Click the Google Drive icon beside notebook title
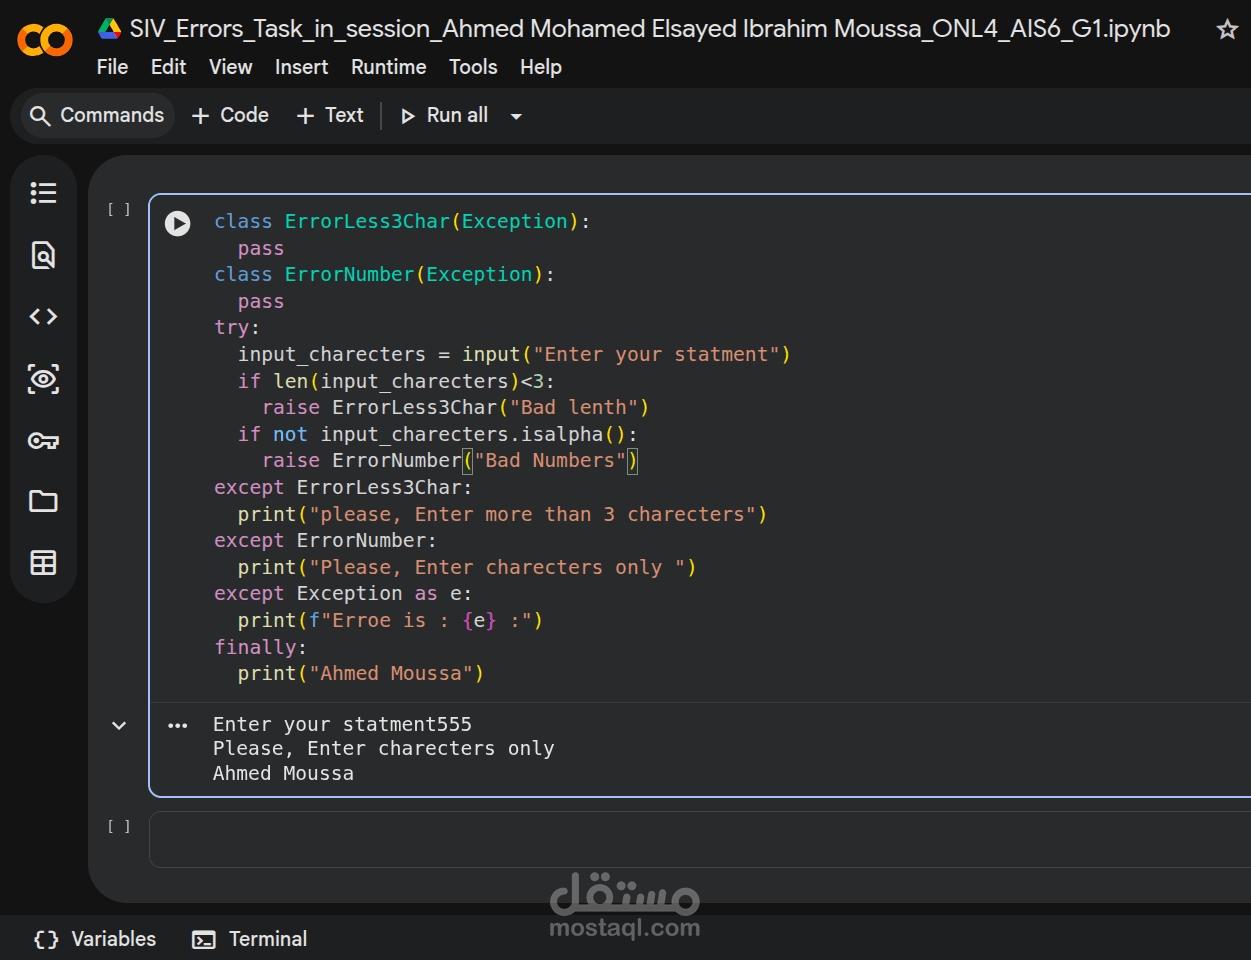The image size is (1251, 960). point(109,29)
